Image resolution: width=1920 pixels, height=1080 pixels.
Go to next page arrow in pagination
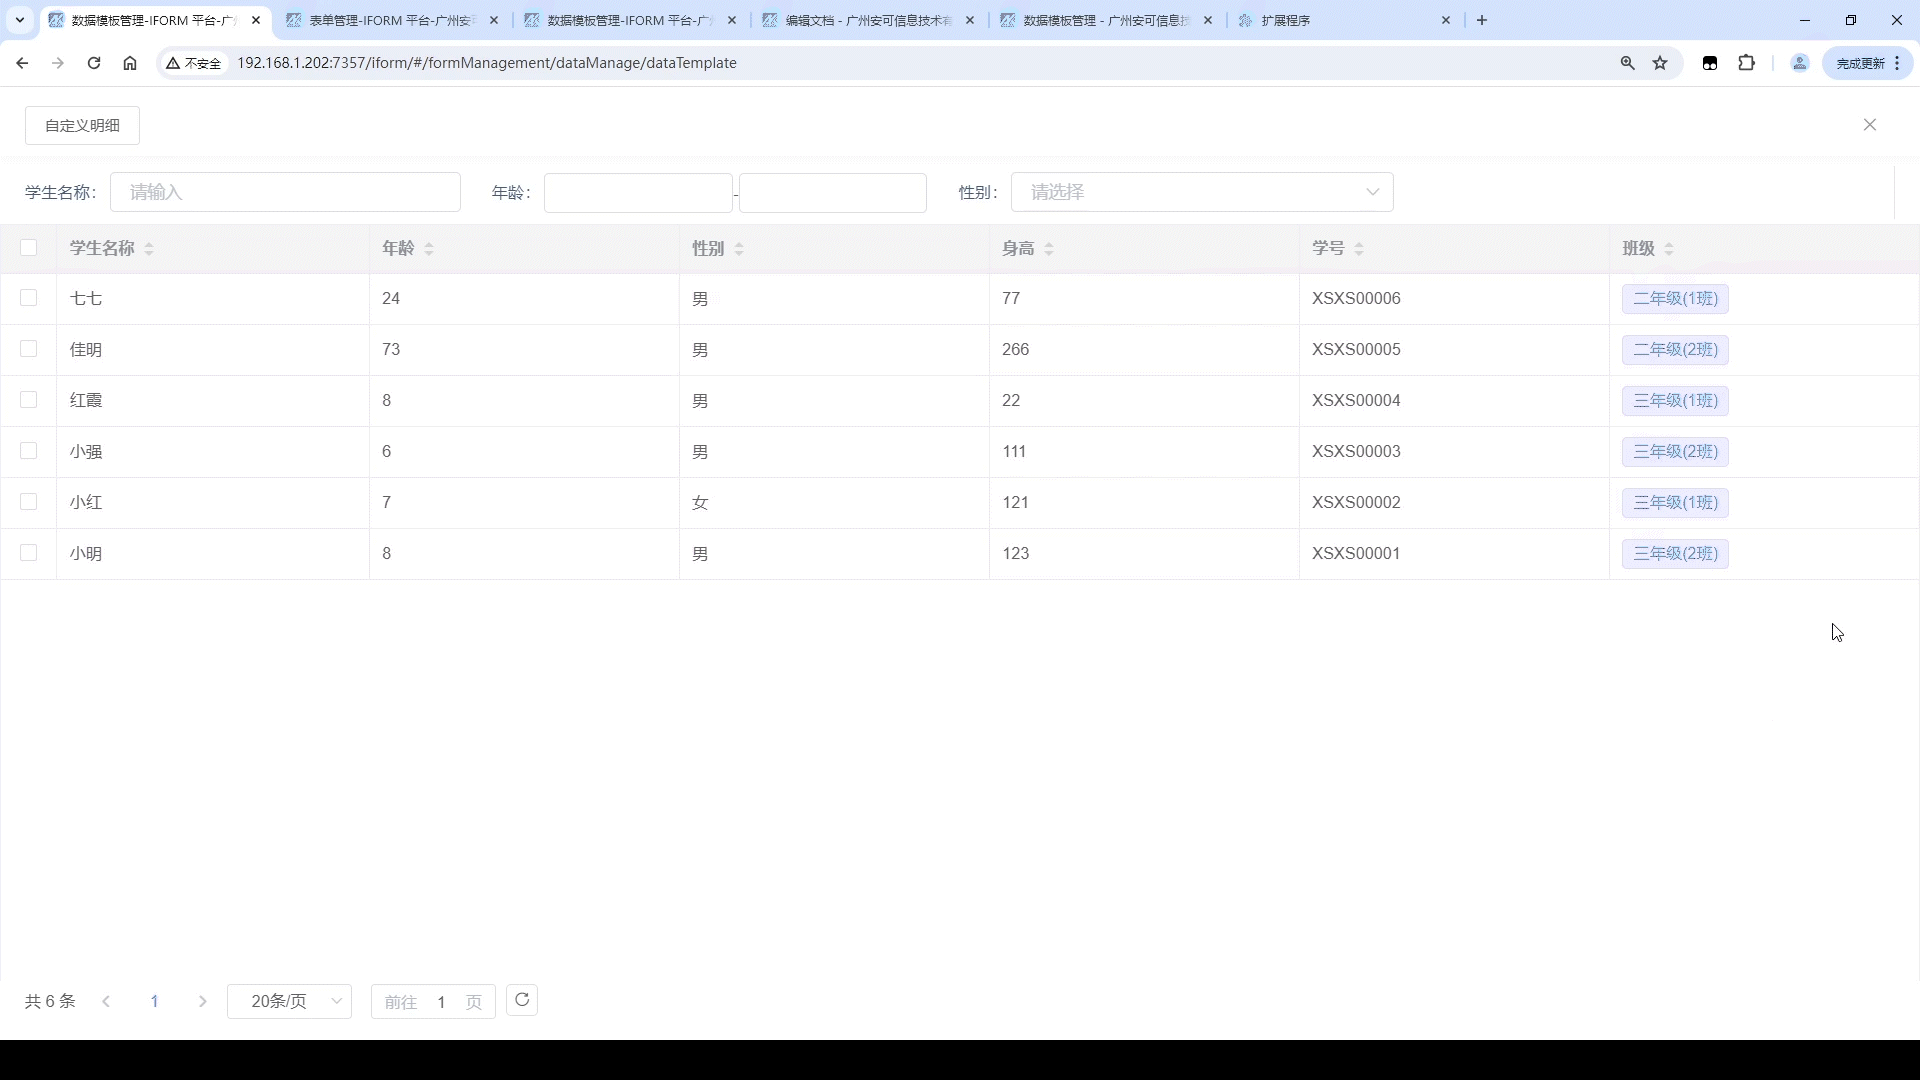(203, 1001)
